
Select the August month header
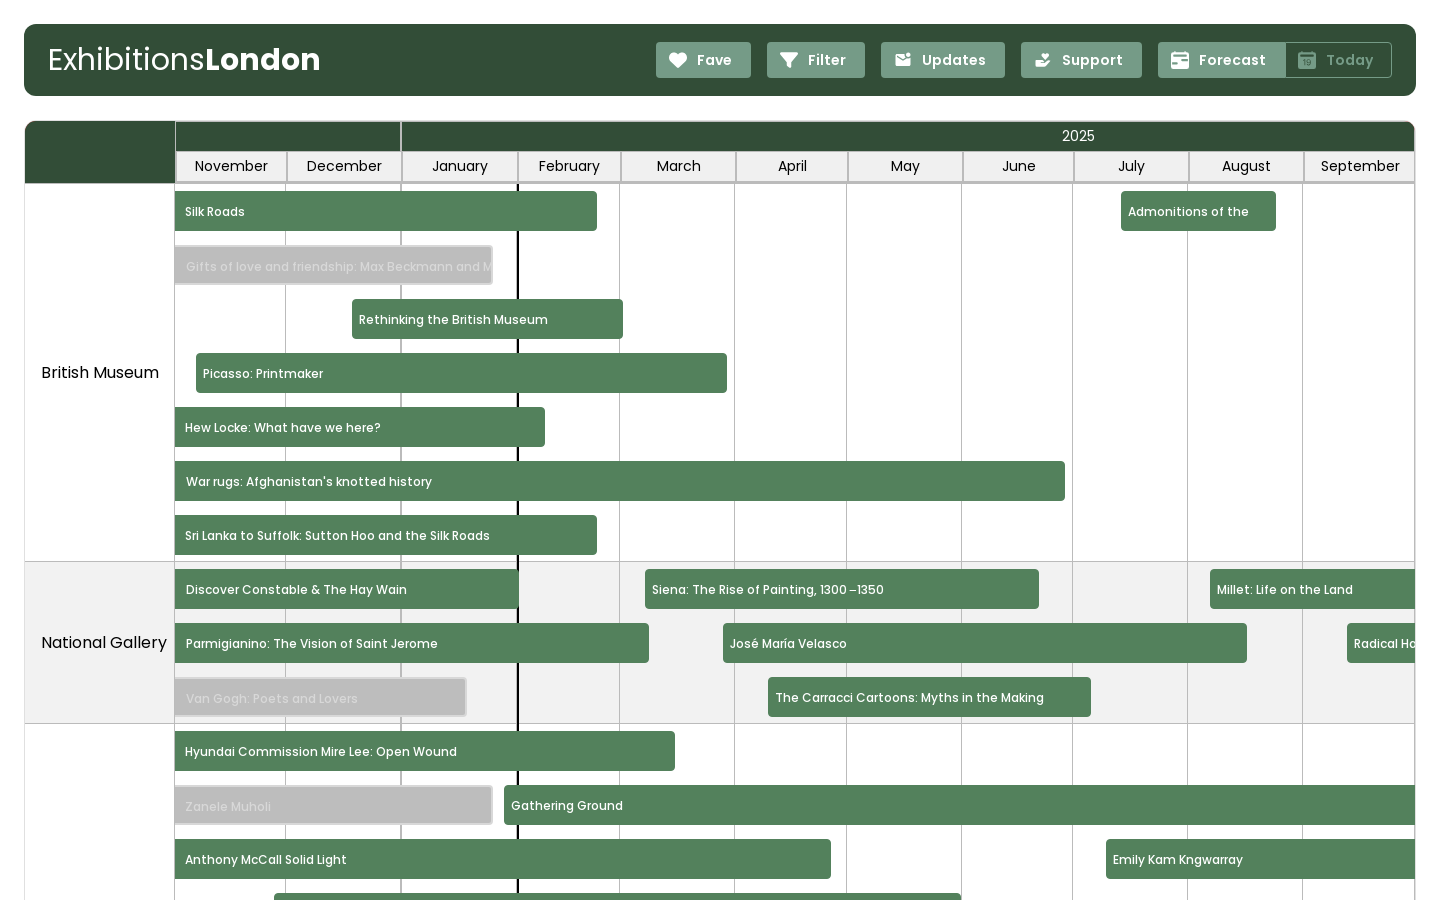coord(1246,166)
